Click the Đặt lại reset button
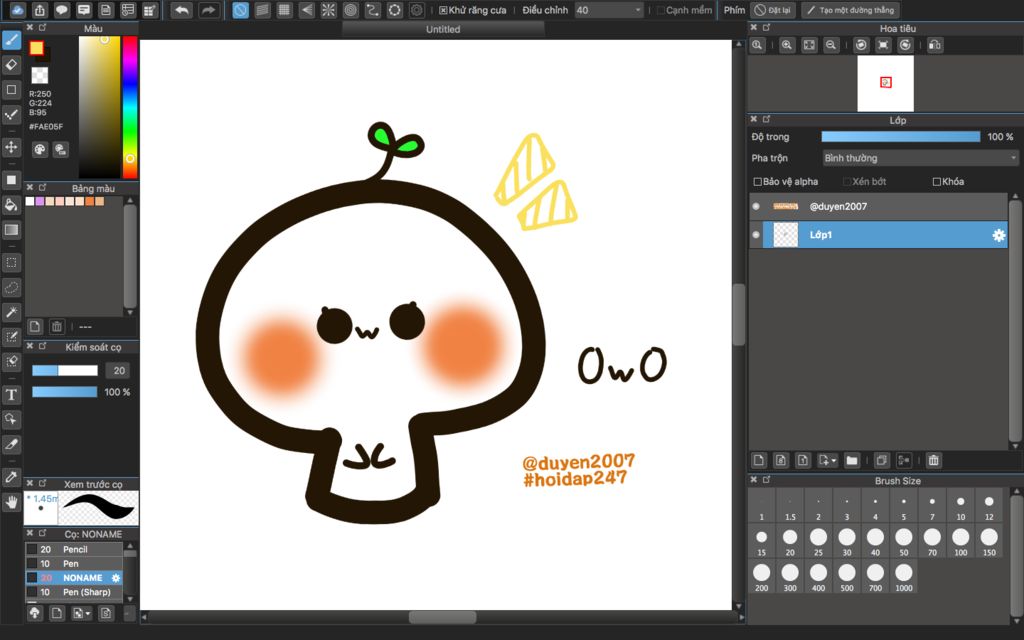 [x=773, y=10]
